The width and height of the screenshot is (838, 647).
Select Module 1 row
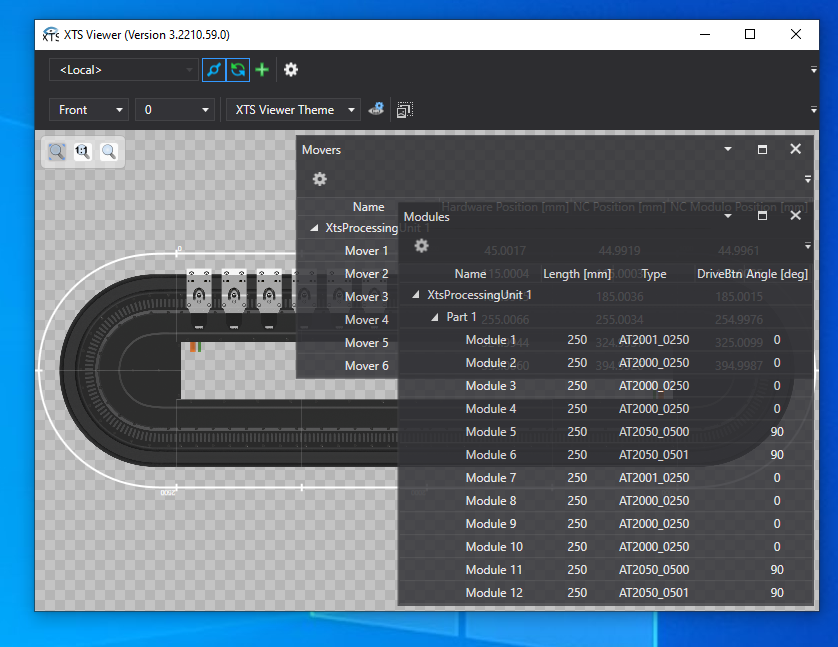point(606,340)
